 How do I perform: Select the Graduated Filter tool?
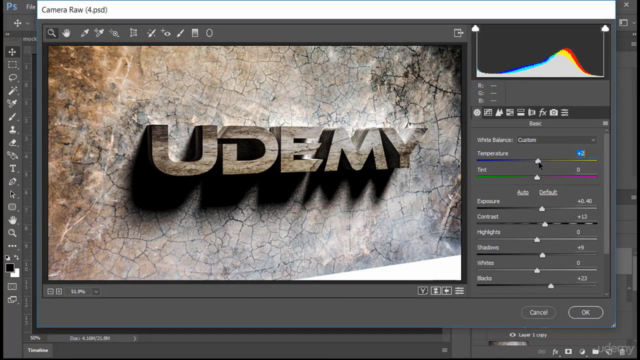[x=195, y=33]
